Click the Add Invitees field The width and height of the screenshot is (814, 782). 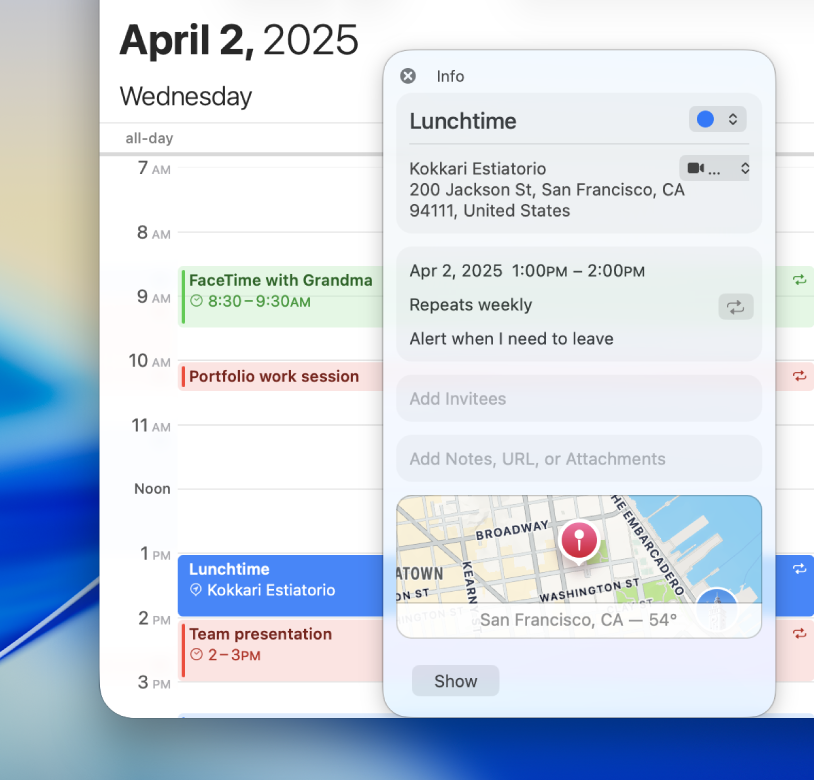[x=578, y=399]
